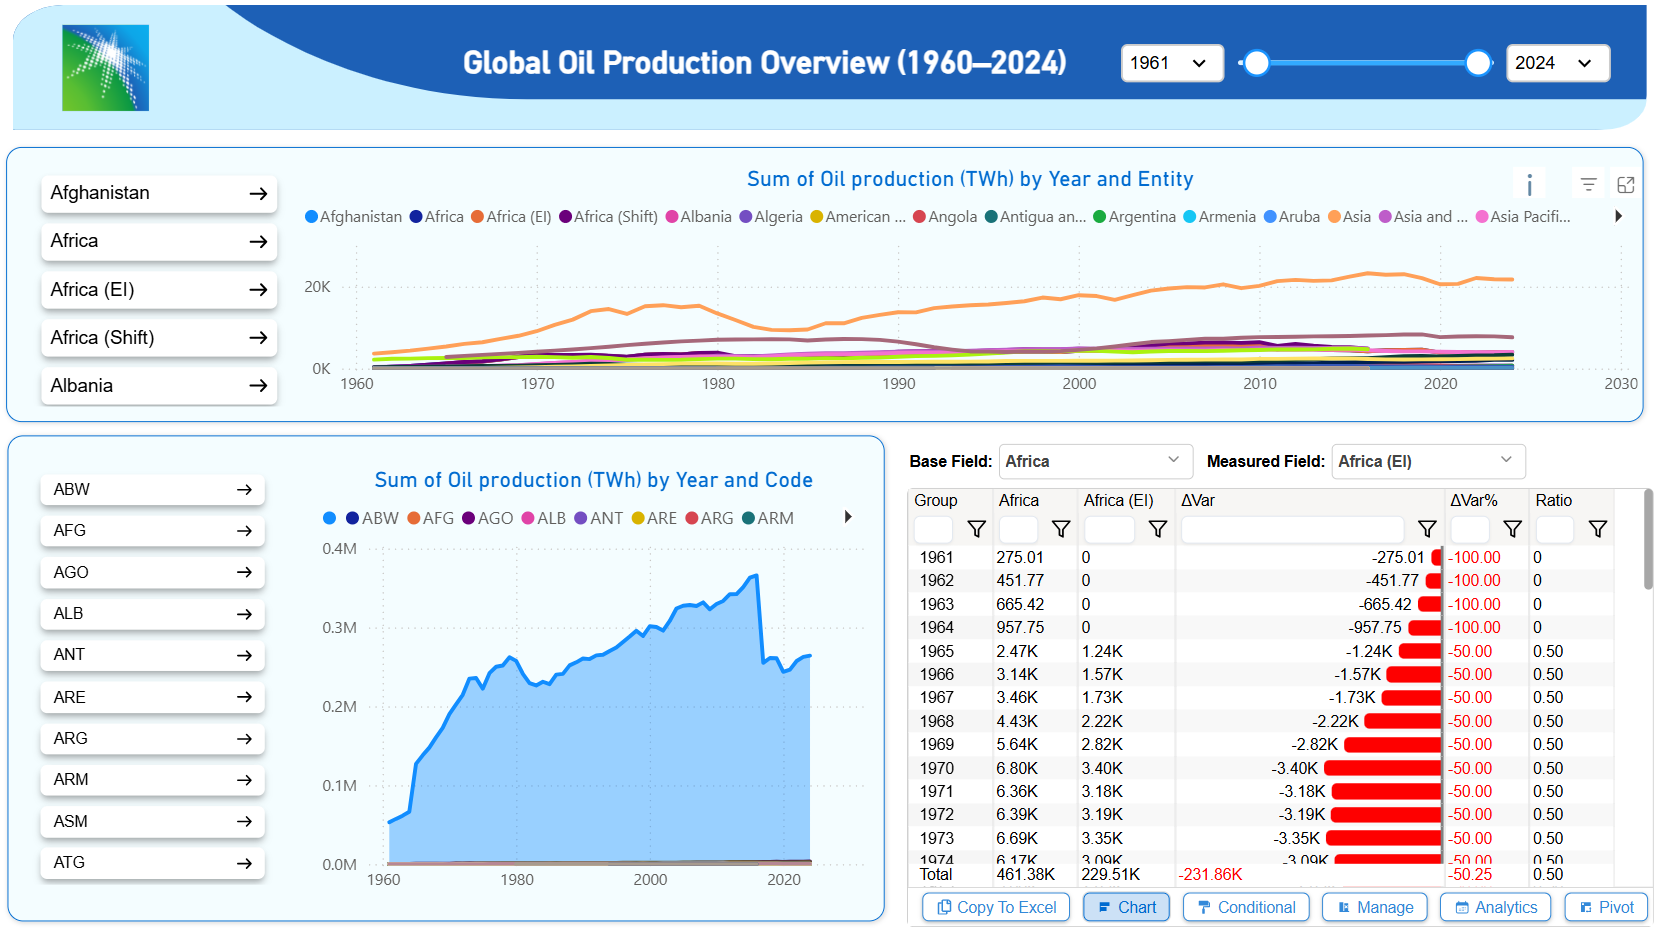Image resolution: width=1662 pixels, height=929 pixels.
Task: Click filter icon for ΔVar% column
Action: click(x=1513, y=529)
